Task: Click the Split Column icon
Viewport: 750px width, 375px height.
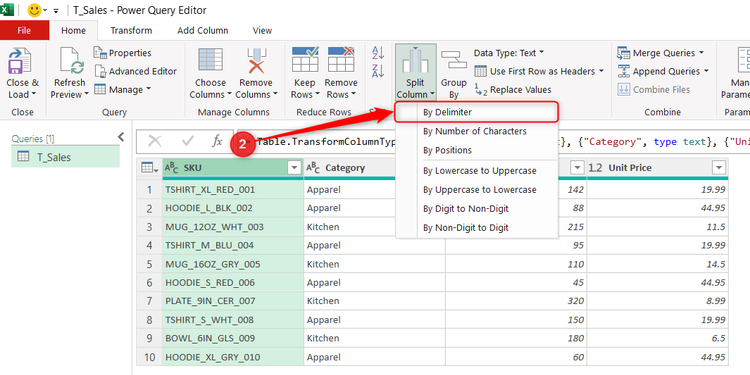Action: click(x=415, y=61)
